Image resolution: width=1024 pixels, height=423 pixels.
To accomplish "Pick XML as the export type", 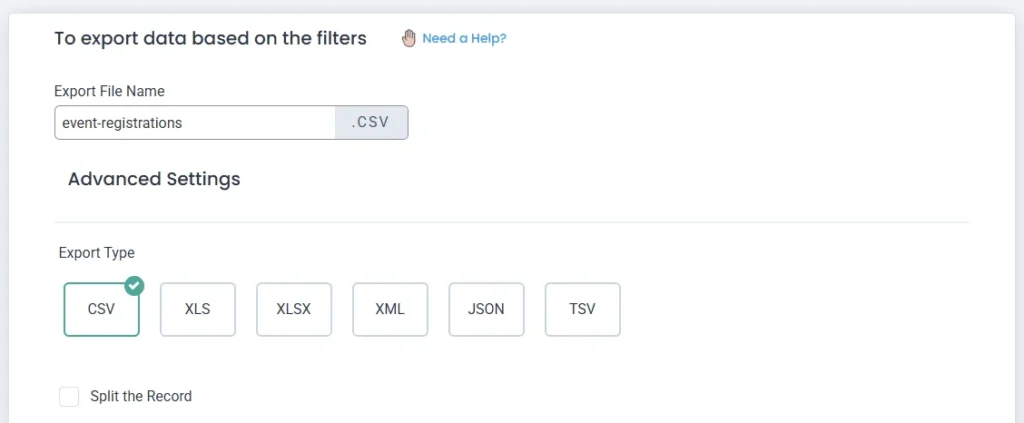I will [390, 309].
